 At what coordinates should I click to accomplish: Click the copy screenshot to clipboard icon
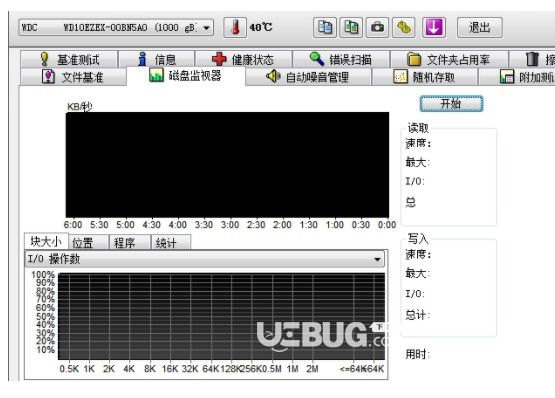351,27
